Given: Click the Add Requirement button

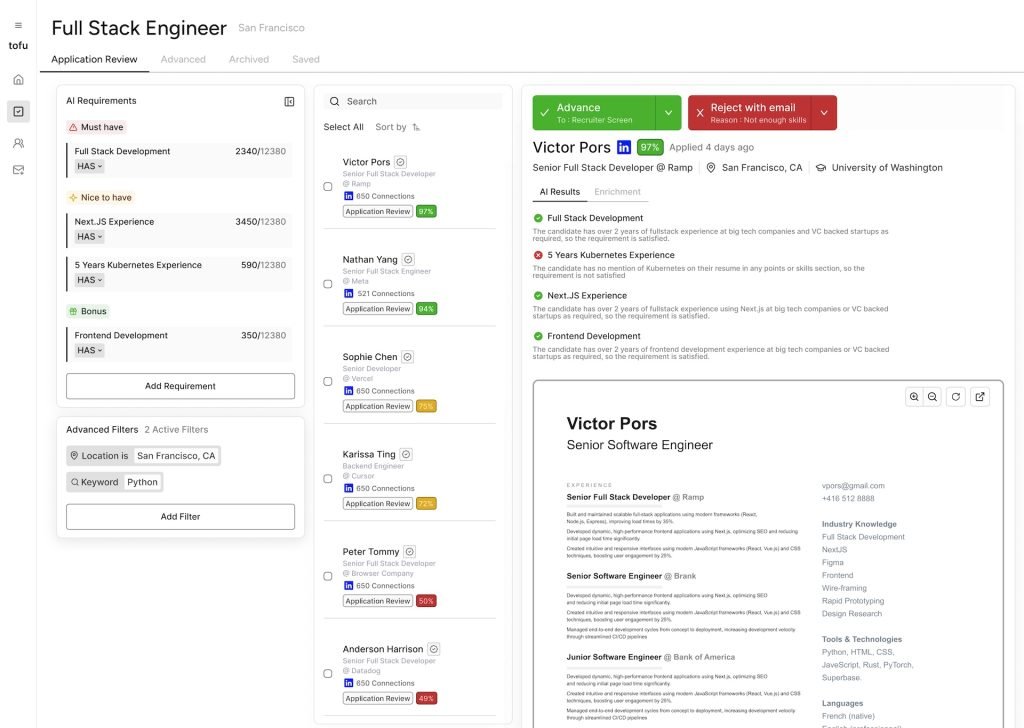Looking at the screenshot, I should (x=180, y=386).
